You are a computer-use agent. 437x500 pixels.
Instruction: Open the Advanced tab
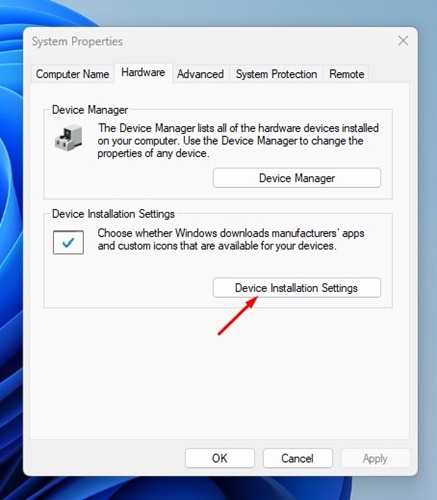pyautogui.click(x=200, y=74)
